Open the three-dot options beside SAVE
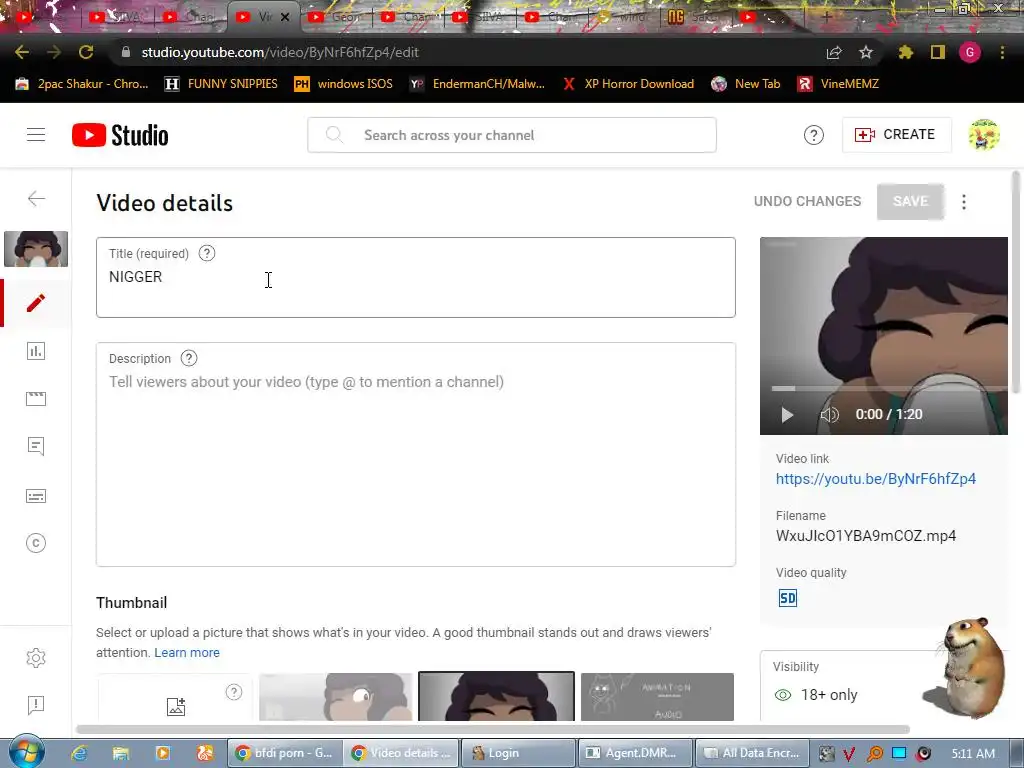1024x768 pixels. pyautogui.click(x=964, y=202)
